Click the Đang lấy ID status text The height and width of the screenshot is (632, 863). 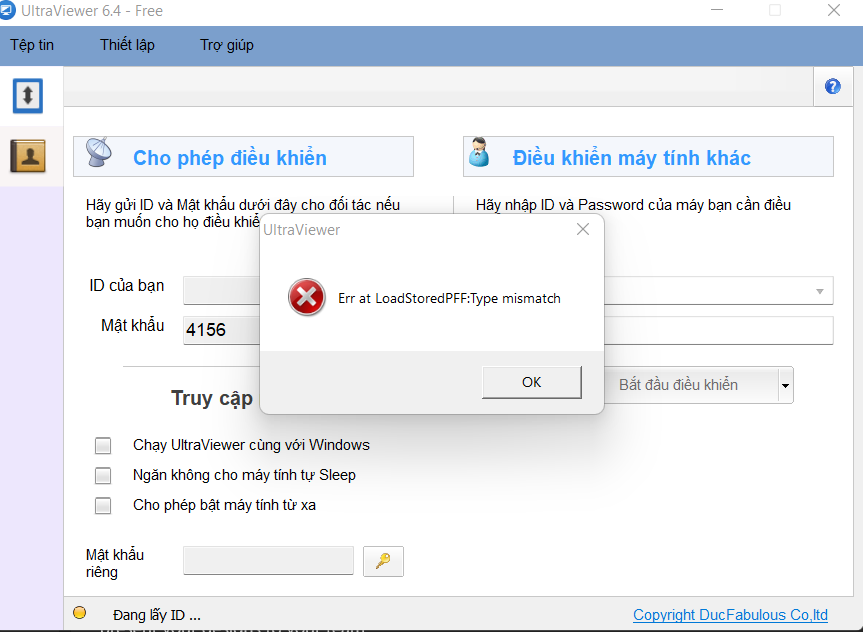click(x=157, y=615)
